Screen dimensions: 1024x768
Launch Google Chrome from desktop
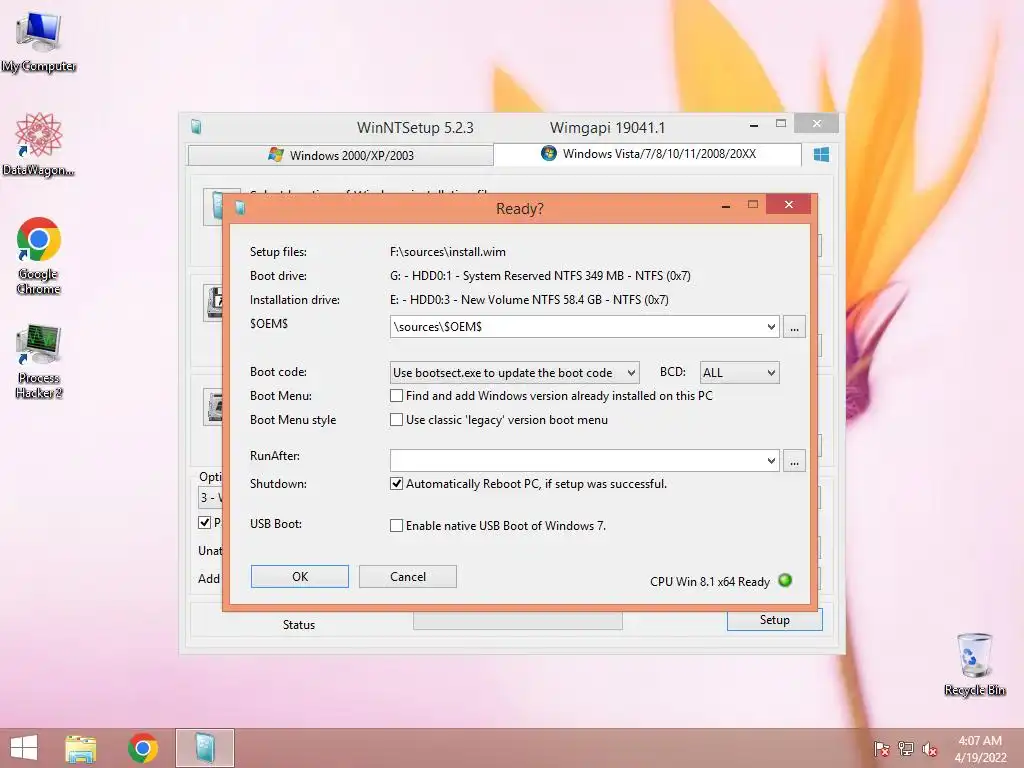39,255
